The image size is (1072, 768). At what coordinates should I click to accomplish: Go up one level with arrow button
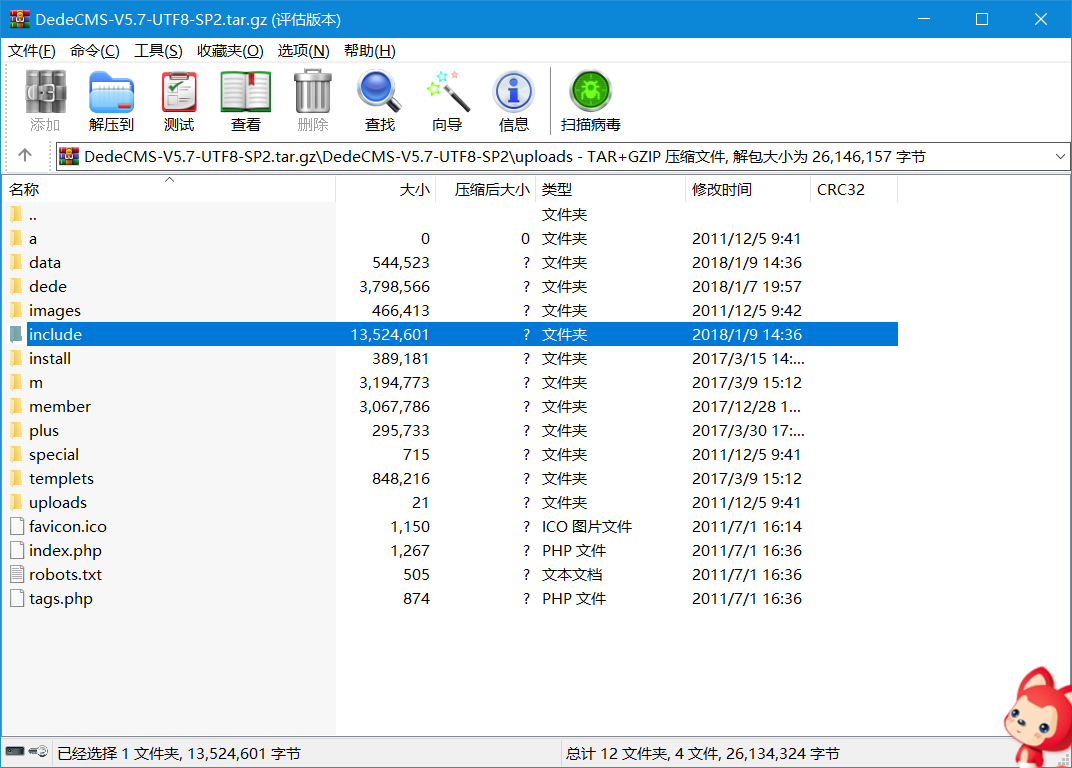[x=25, y=156]
